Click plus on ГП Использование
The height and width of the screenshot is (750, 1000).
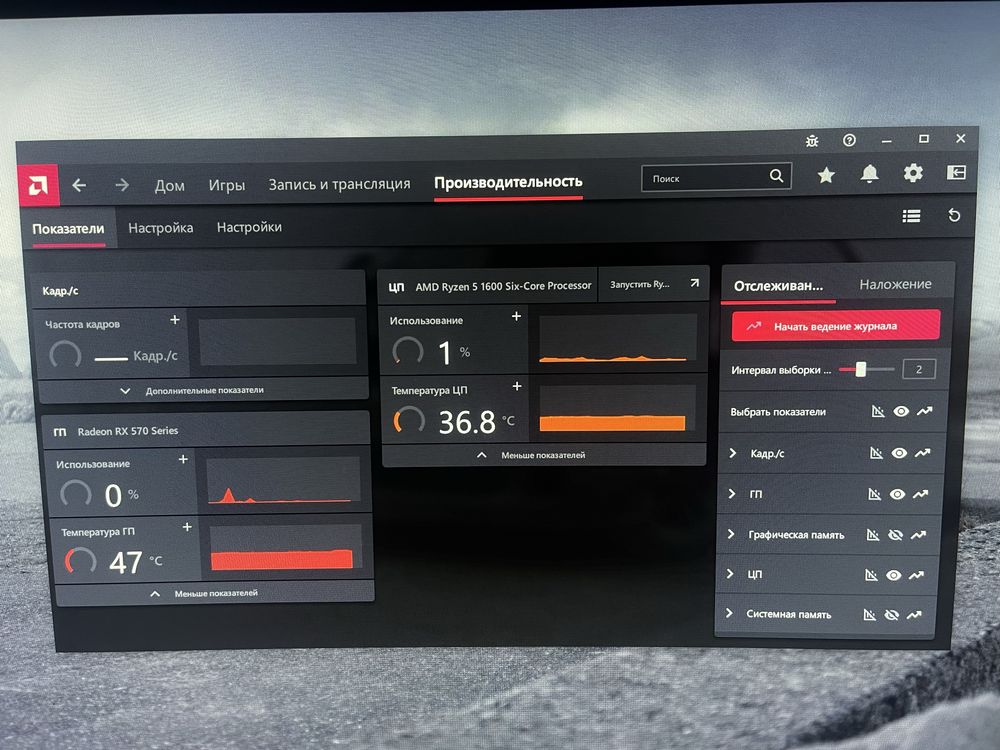(x=183, y=459)
